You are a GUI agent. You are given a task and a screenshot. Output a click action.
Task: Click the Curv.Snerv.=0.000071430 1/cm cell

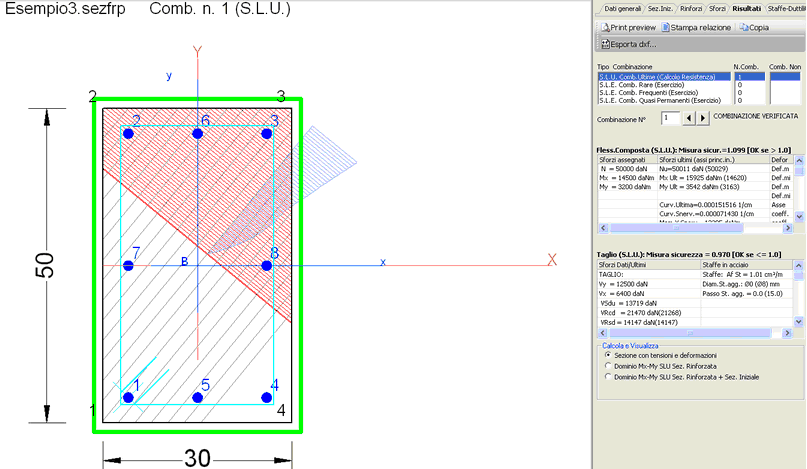point(713,214)
